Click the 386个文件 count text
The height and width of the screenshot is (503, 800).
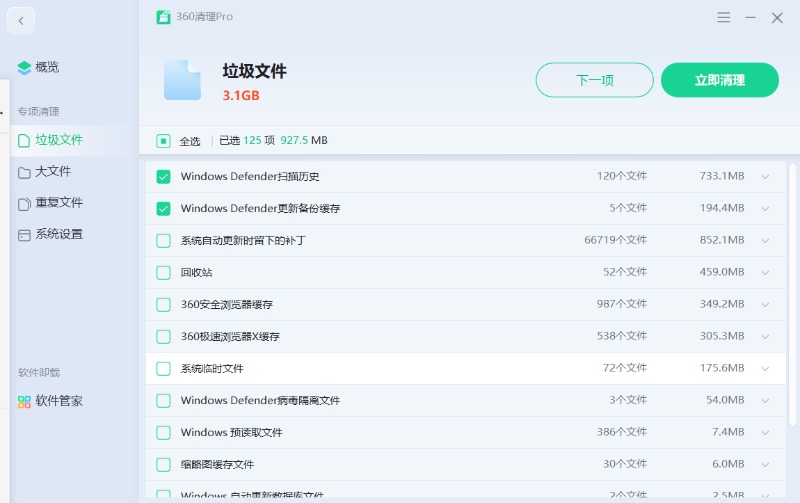click(x=622, y=433)
